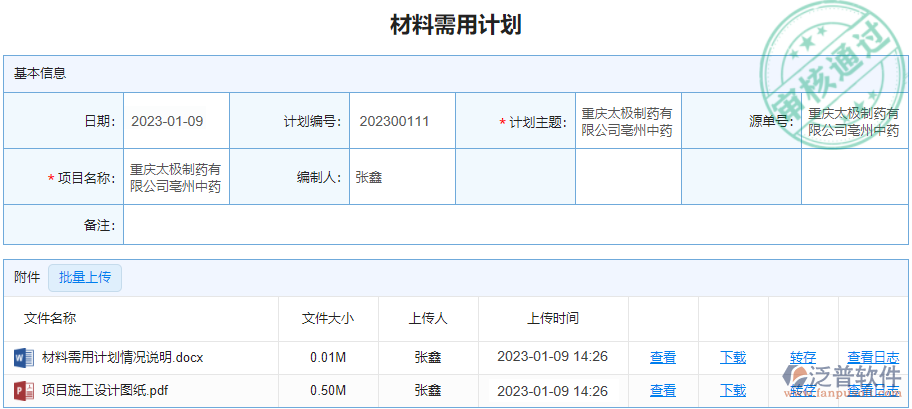
Task: Click the 项目名称 field value
Action: pos(176,177)
